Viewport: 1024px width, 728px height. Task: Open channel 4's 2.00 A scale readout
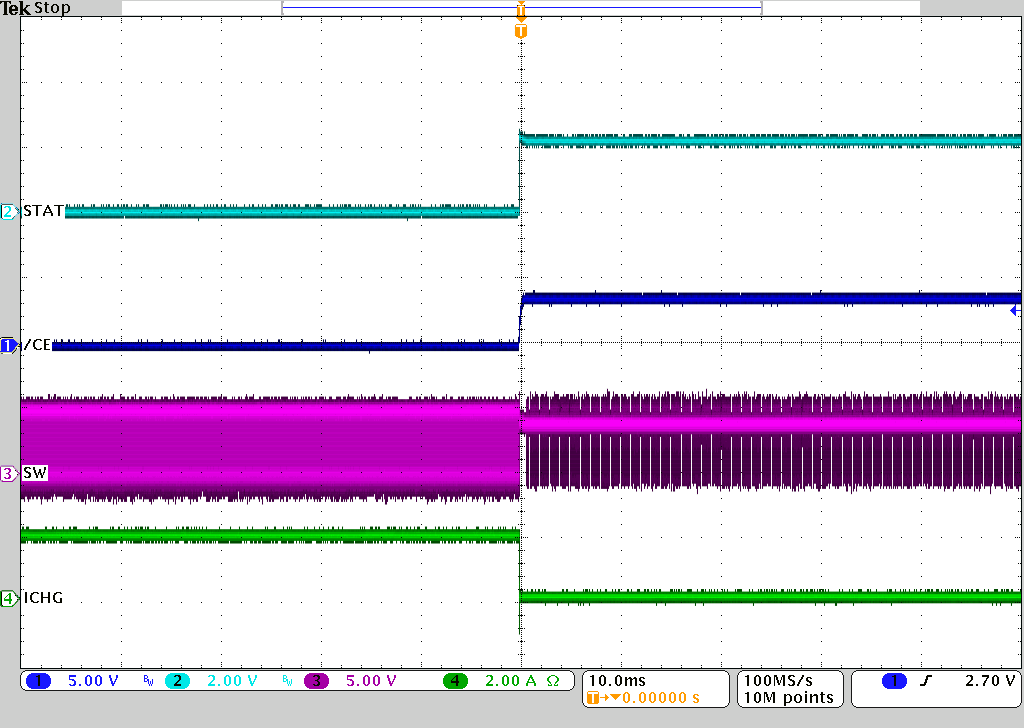512,681
